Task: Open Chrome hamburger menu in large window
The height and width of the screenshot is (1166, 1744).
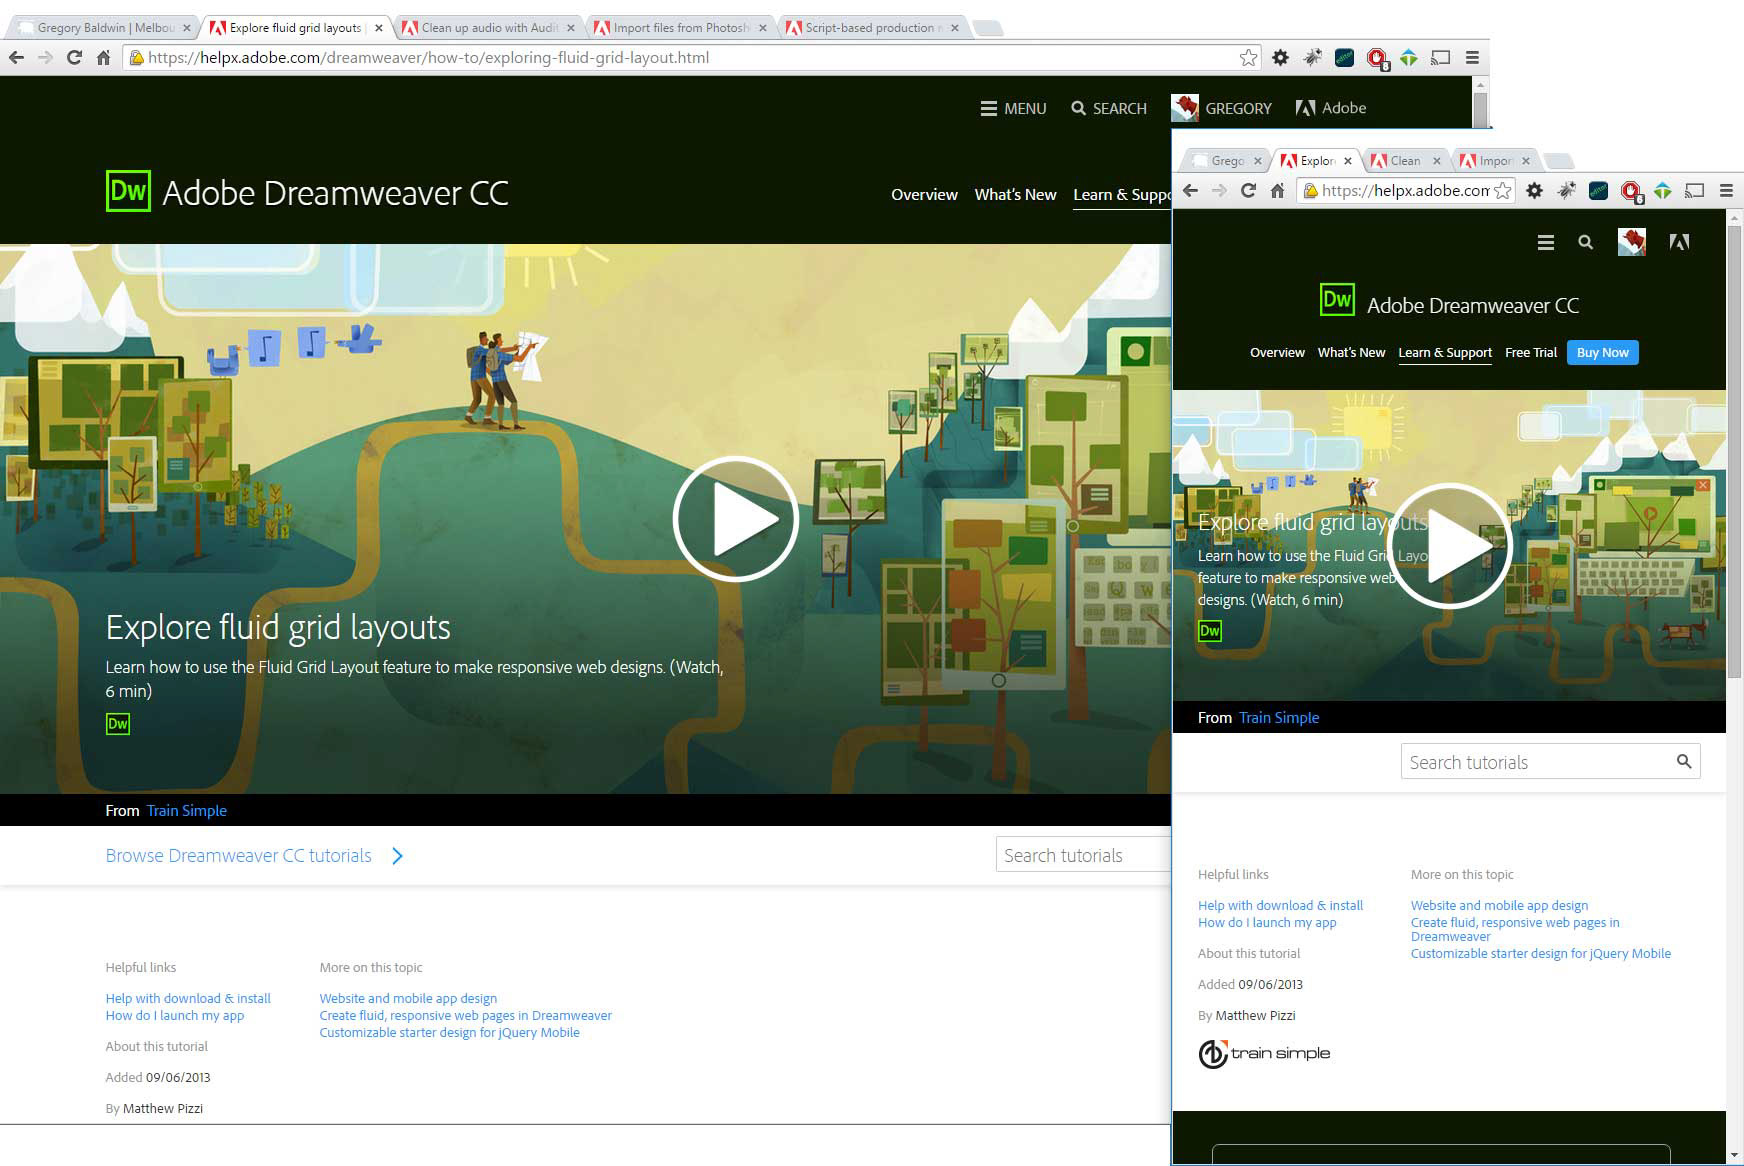Action: click(1472, 58)
